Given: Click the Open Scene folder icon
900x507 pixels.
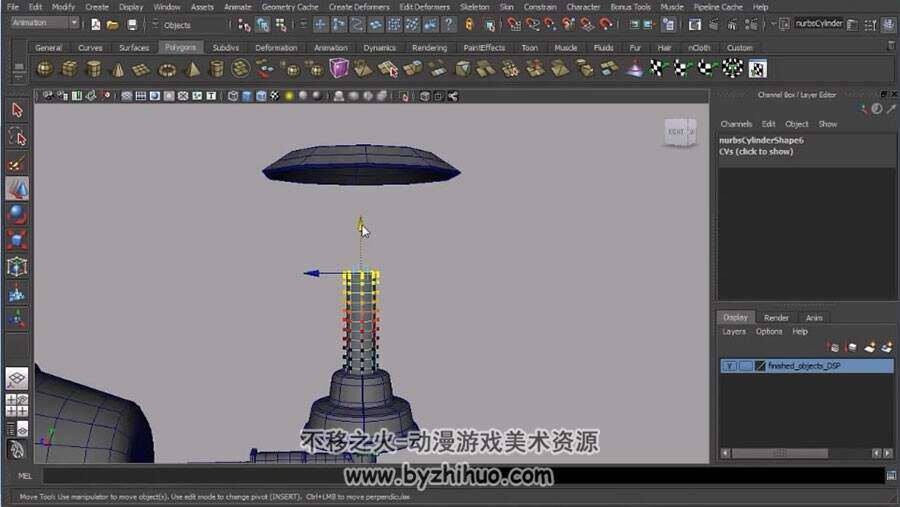Looking at the screenshot, I should click(113, 24).
